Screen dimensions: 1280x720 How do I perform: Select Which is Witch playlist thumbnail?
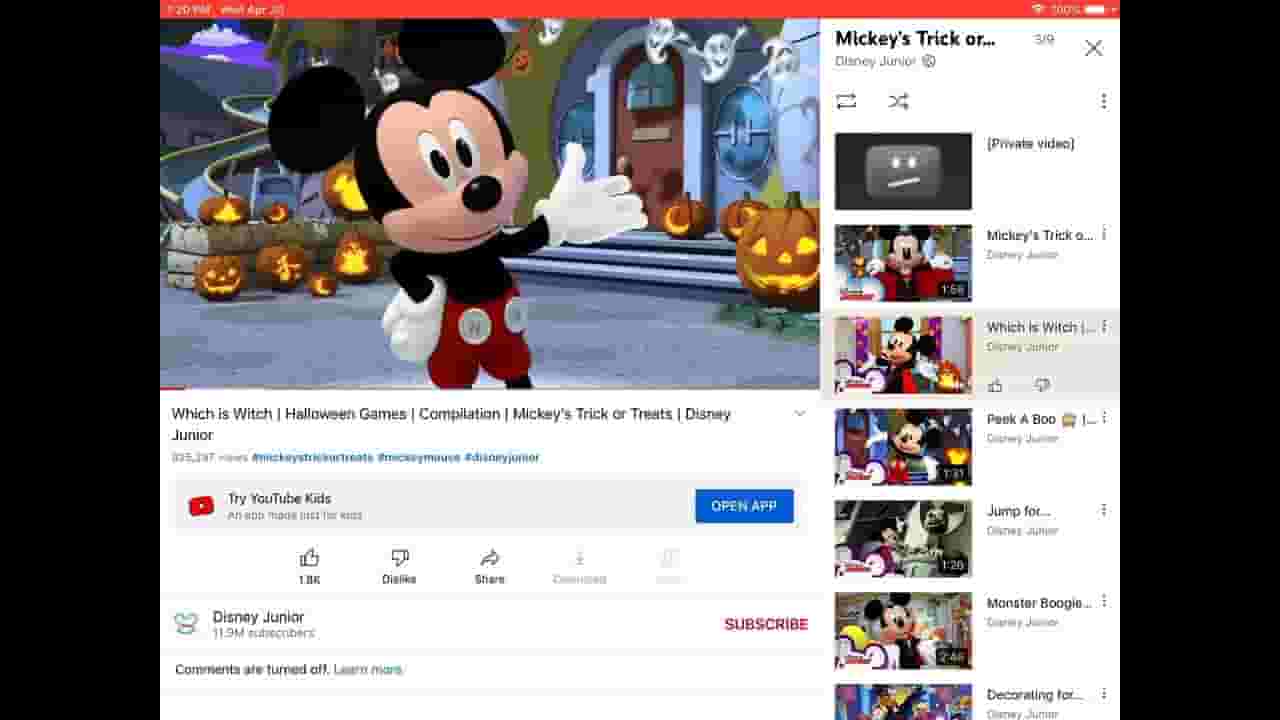tap(903, 355)
